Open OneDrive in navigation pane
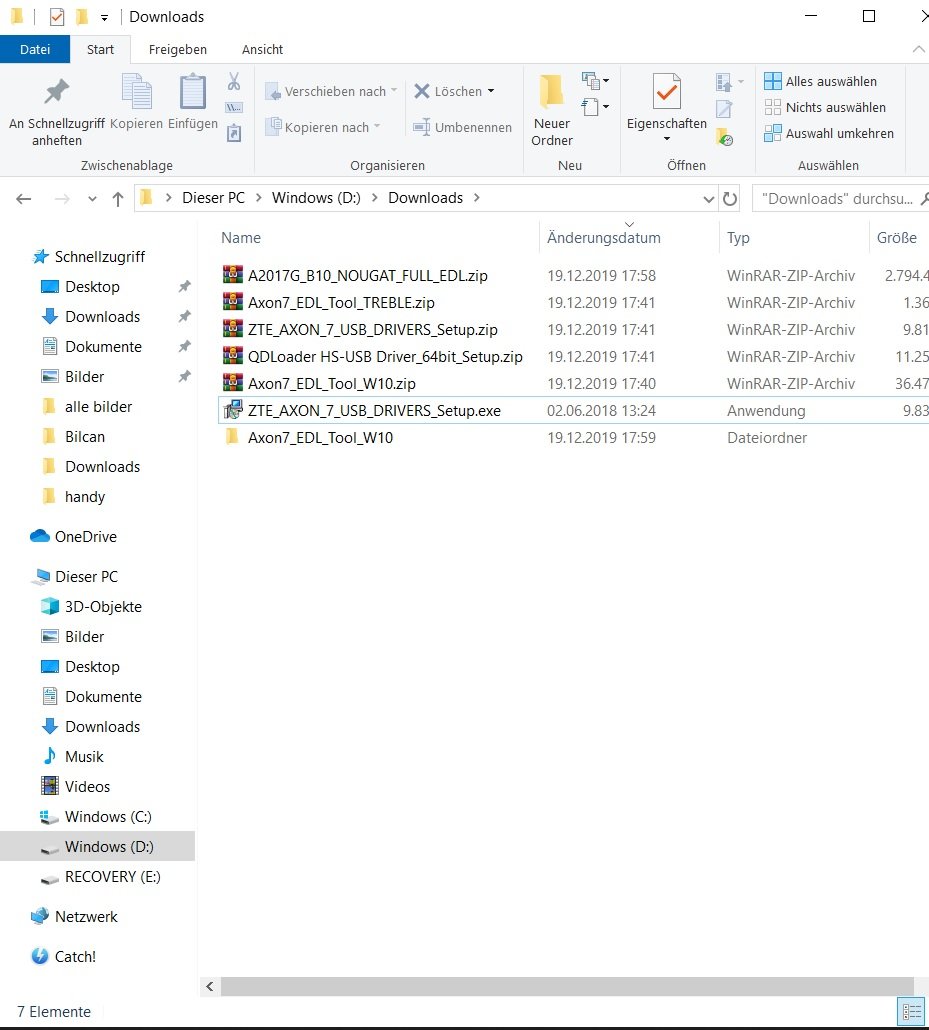This screenshot has height=1030, width=929. click(x=85, y=537)
